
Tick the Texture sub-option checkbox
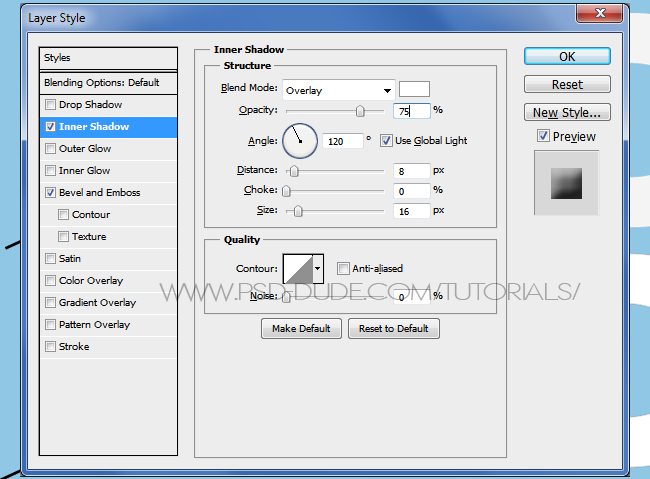point(63,236)
